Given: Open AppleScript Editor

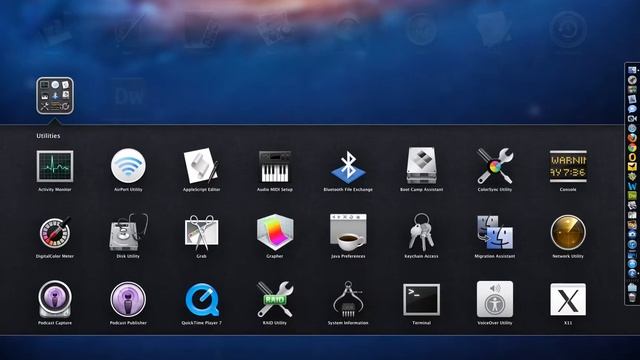Looking at the screenshot, I should point(201,166).
